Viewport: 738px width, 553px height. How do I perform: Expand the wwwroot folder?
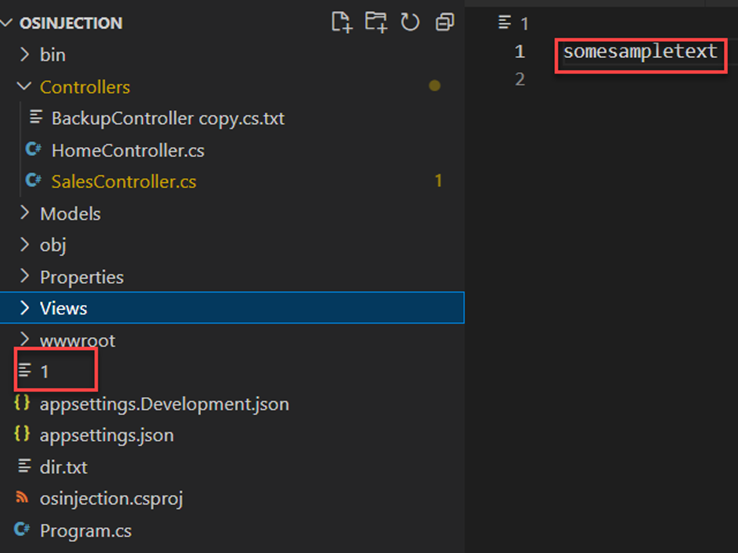pyautogui.click(x=25, y=340)
